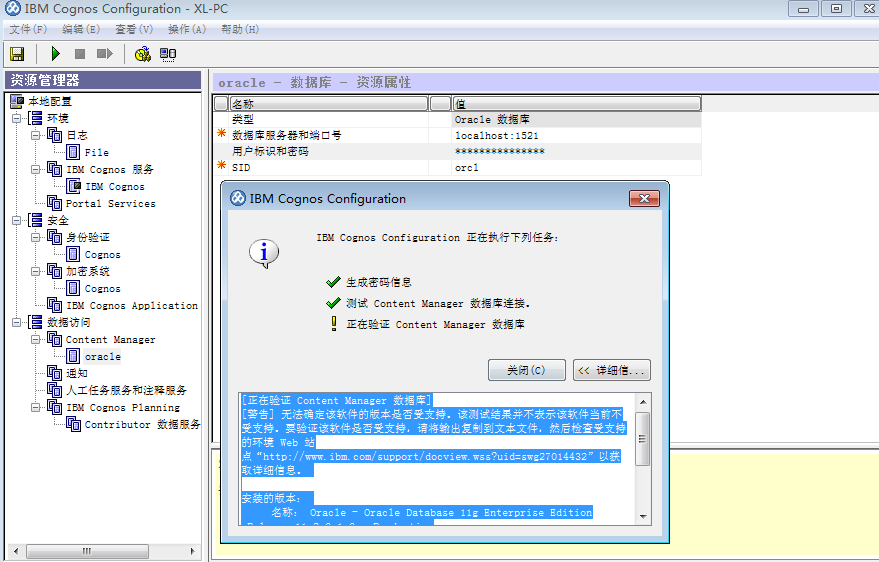Select the 人工任务服务和注释服务 icon

(54, 389)
